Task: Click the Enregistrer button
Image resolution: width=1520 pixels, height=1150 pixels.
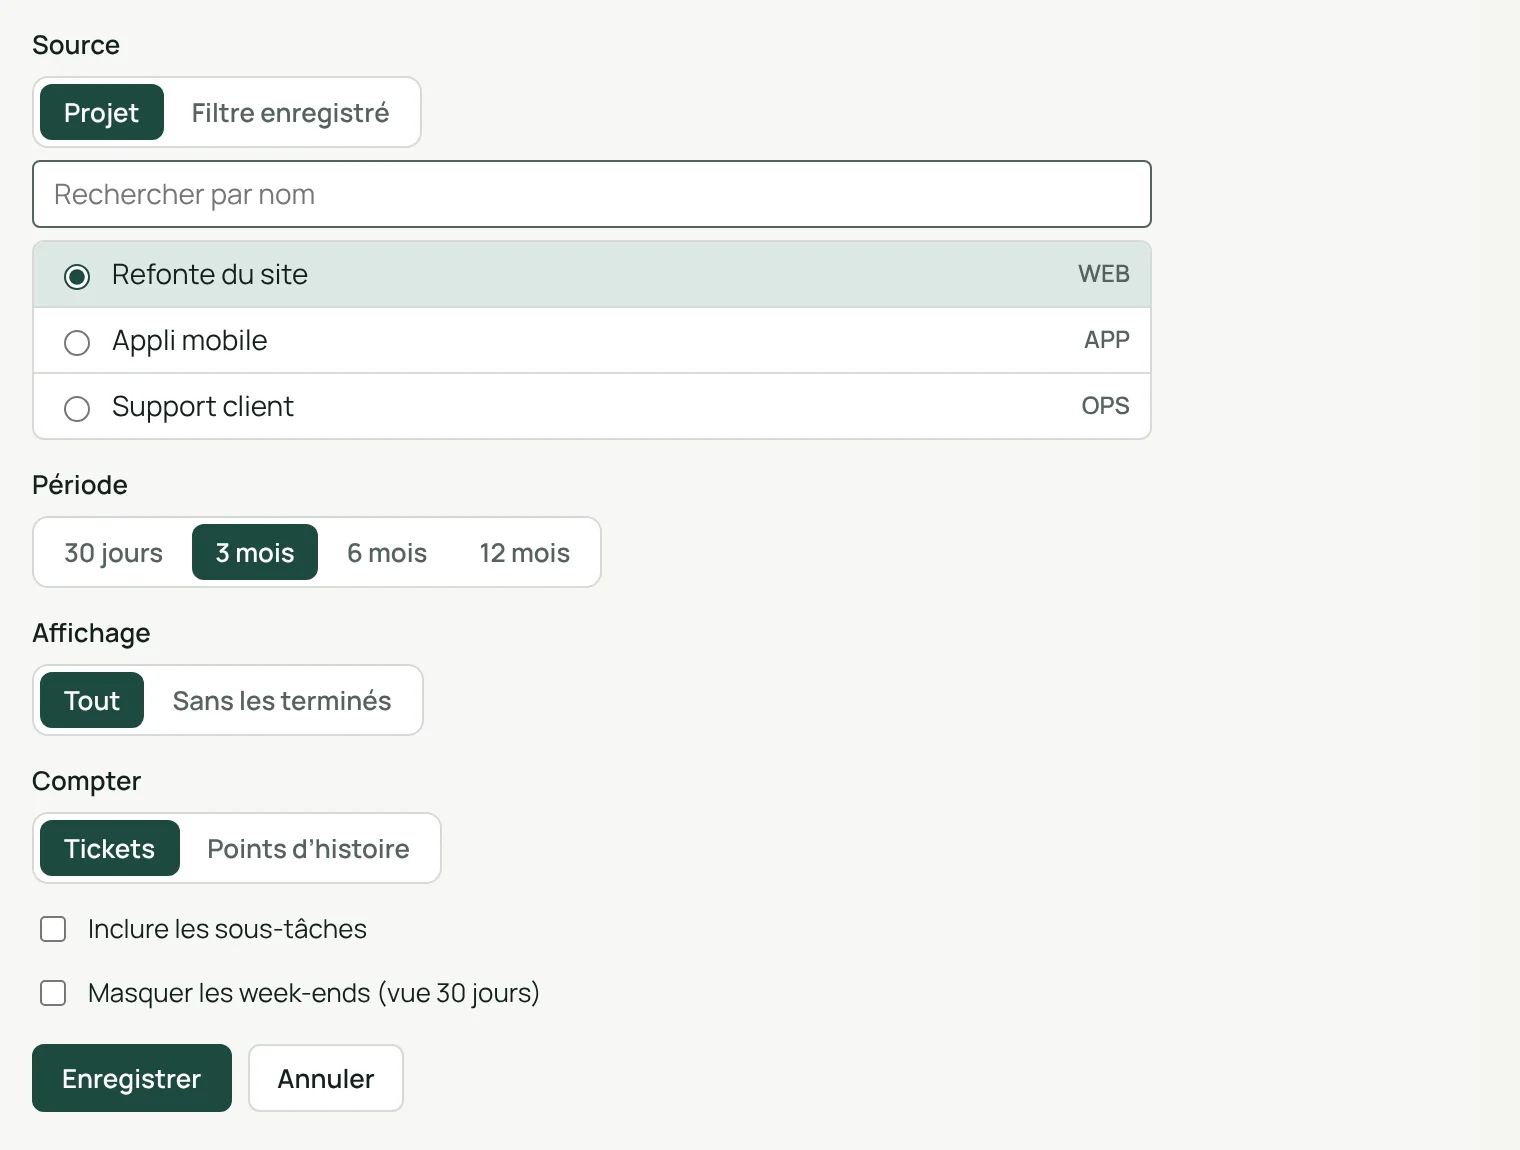Action: coord(132,1078)
